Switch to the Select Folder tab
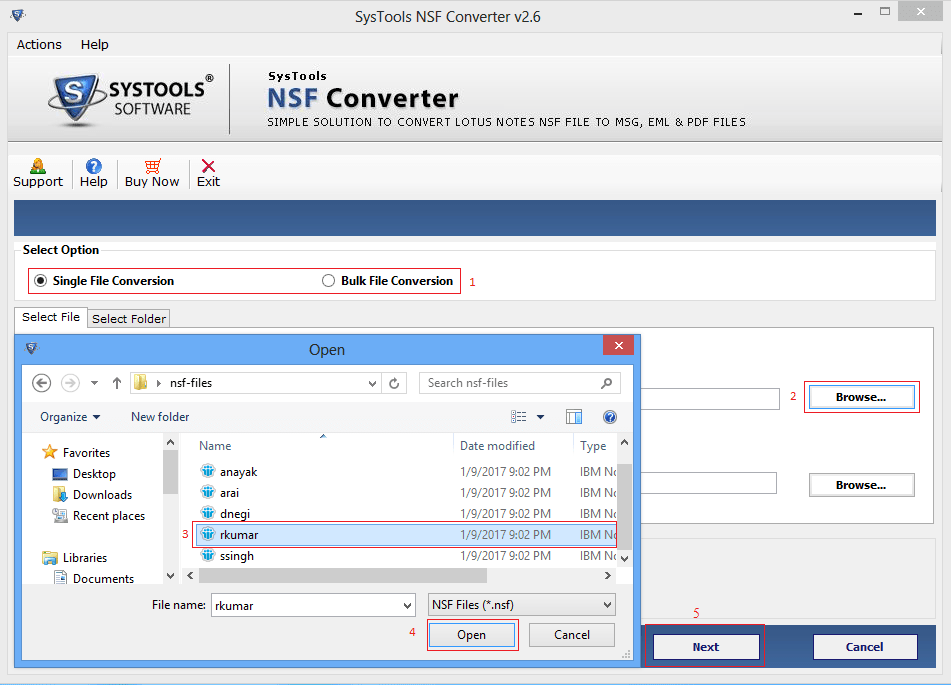Image resolution: width=951 pixels, height=685 pixels. pyautogui.click(x=129, y=319)
